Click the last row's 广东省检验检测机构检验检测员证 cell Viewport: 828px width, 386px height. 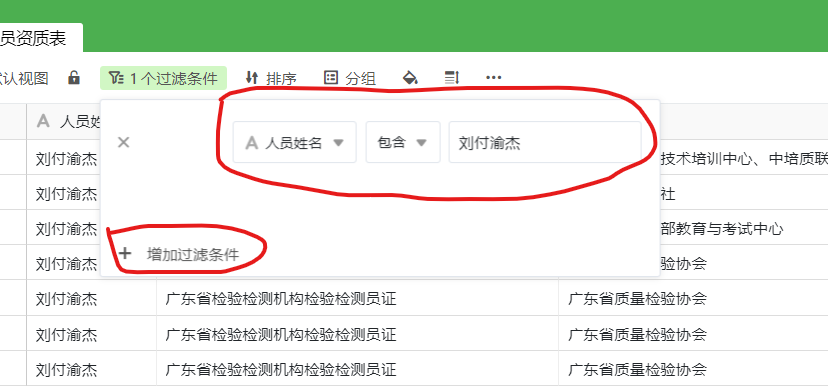pyautogui.click(x=357, y=369)
